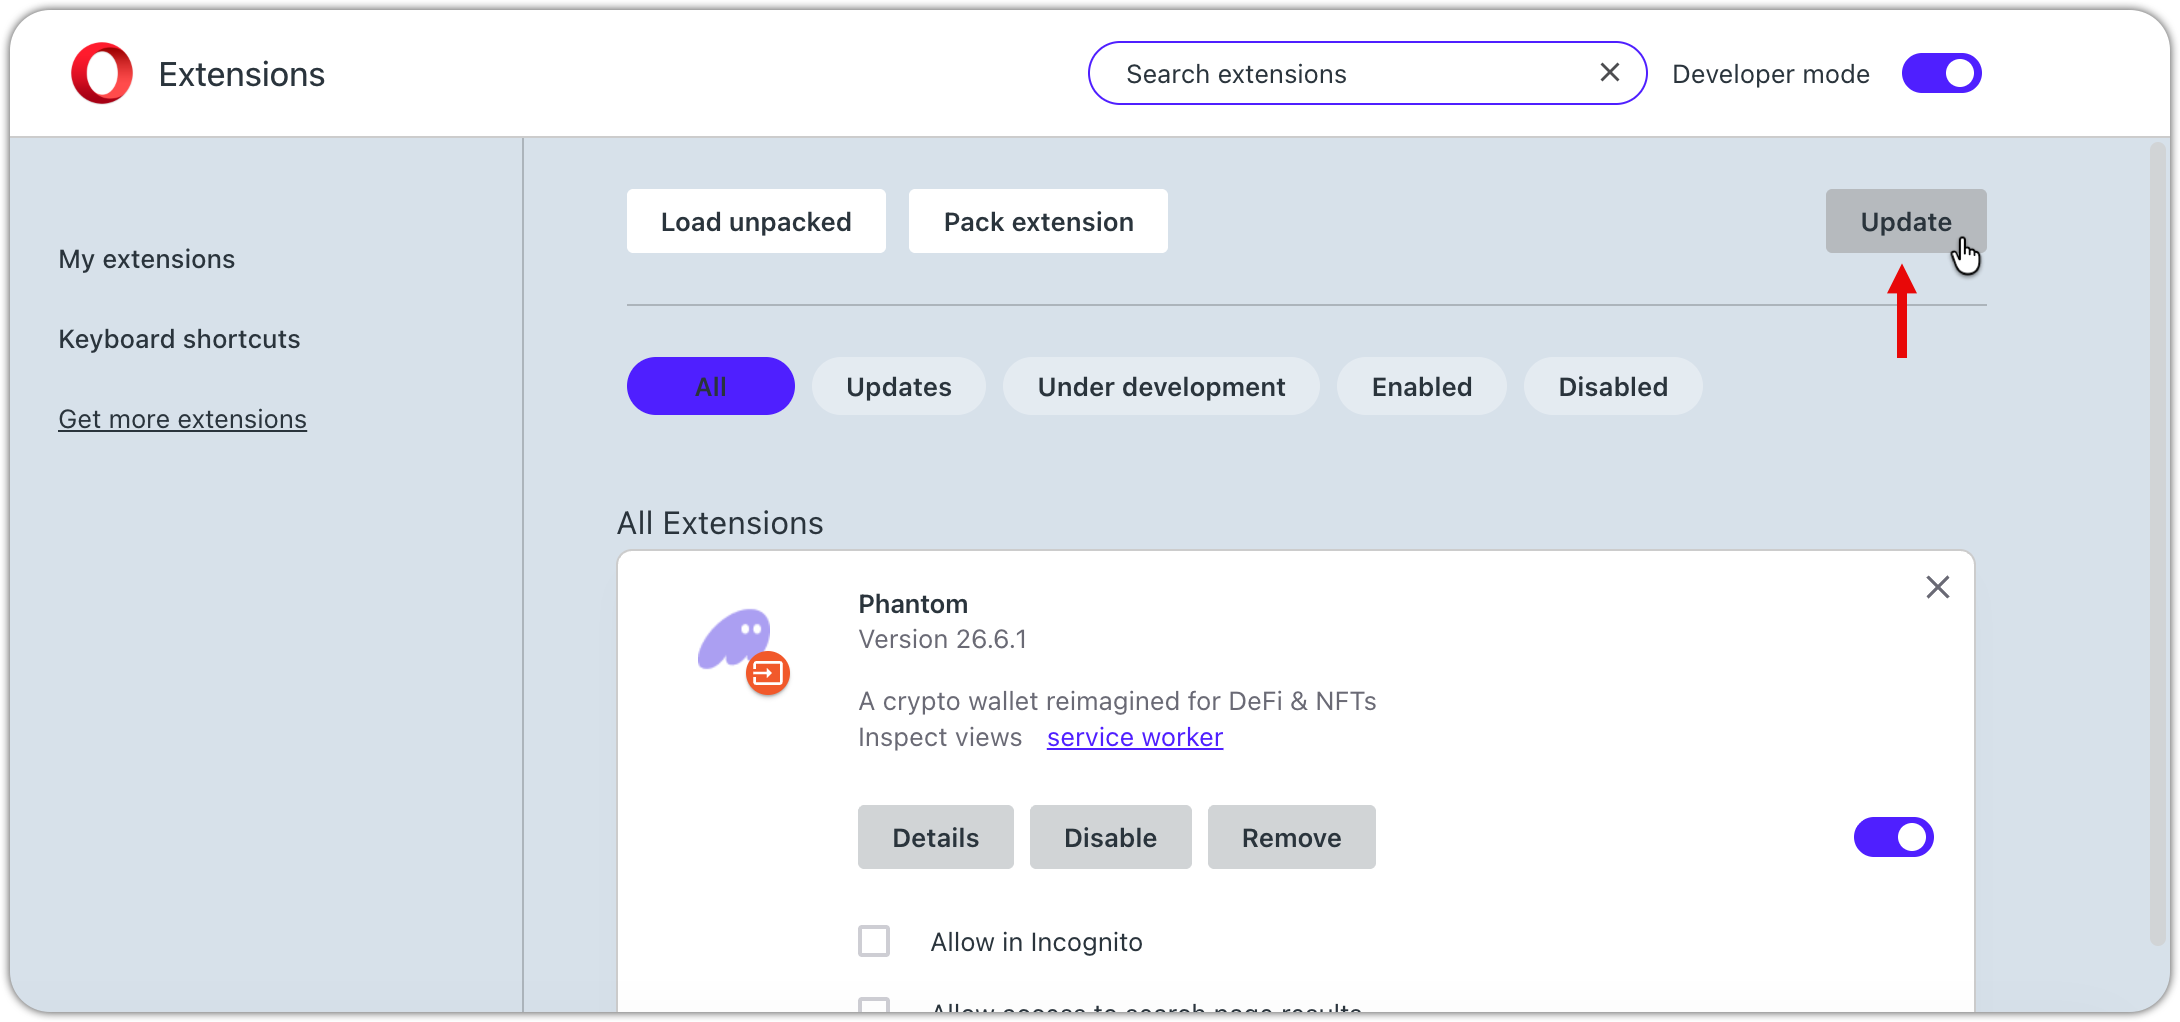
Task: Open My extensions in sidebar
Action: point(147,259)
